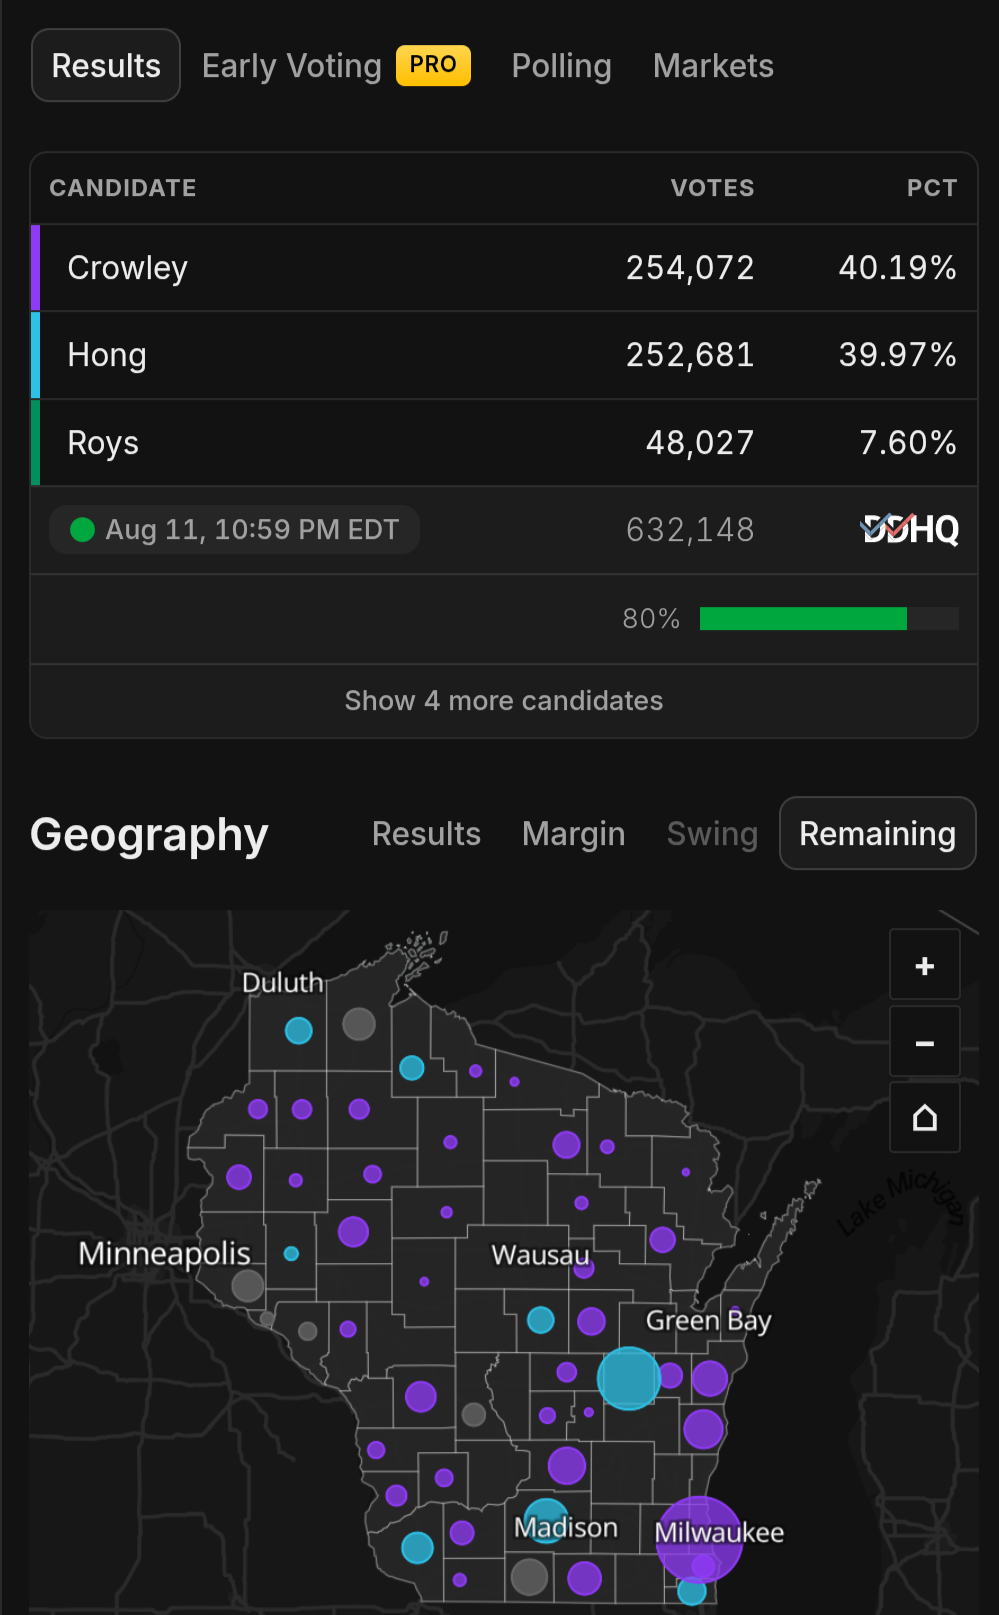Screen dimensions: 999x1615
Task: Click the 80% reporting progress bar
Action: tap(829, 619)
